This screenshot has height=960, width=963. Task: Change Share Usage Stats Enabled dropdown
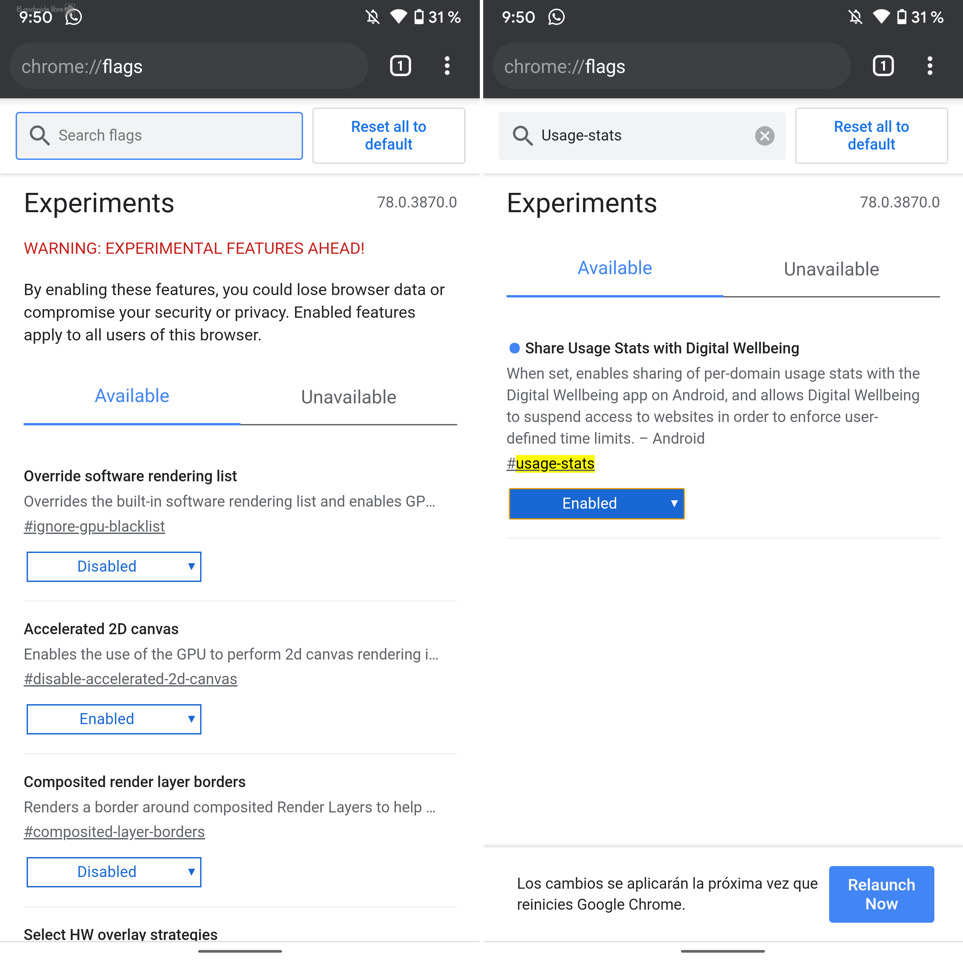pos(597,504)
